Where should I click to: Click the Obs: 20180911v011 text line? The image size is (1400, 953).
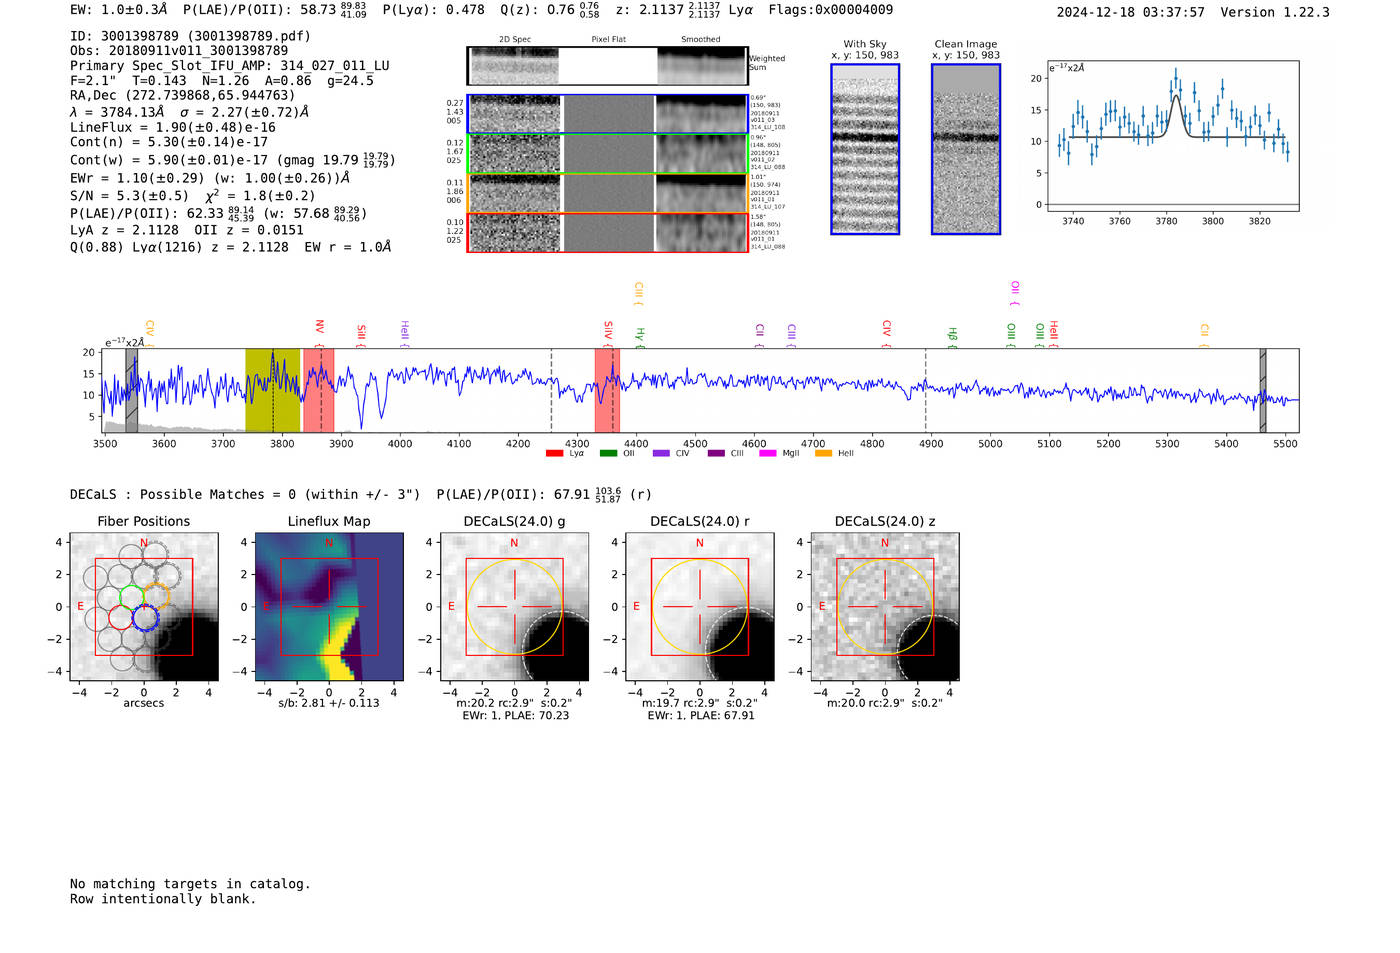coord(179,51)
